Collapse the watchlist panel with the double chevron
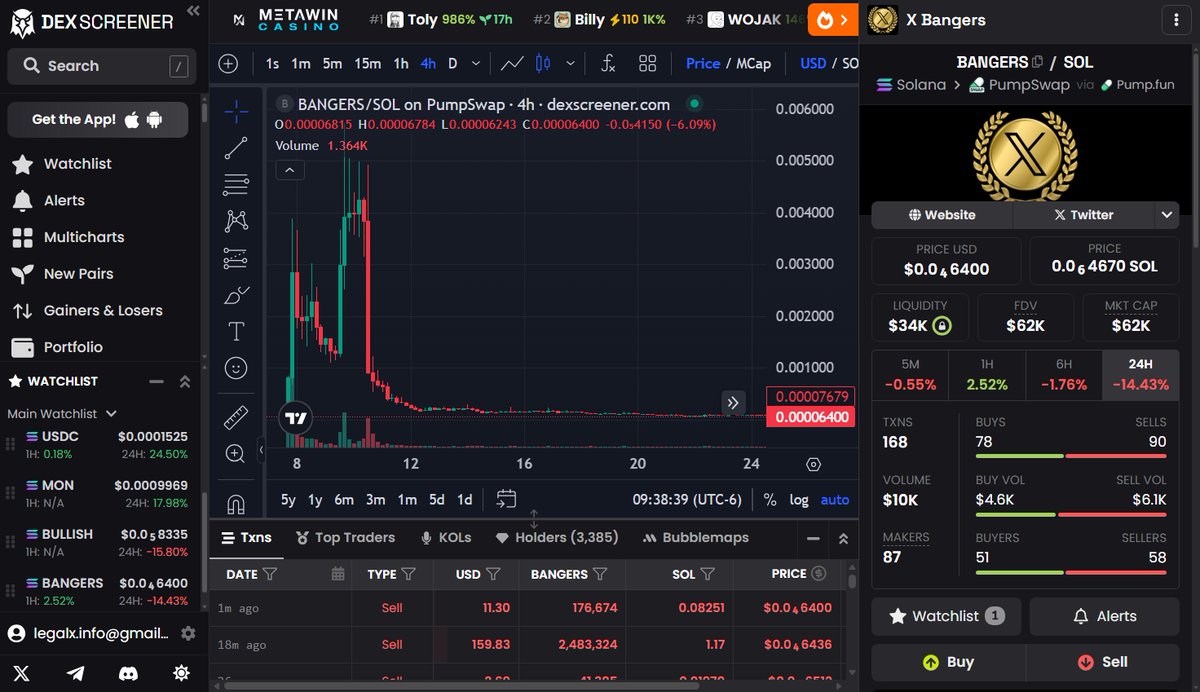Viewport: 1200px width, 692px height. tap(184, 382)
